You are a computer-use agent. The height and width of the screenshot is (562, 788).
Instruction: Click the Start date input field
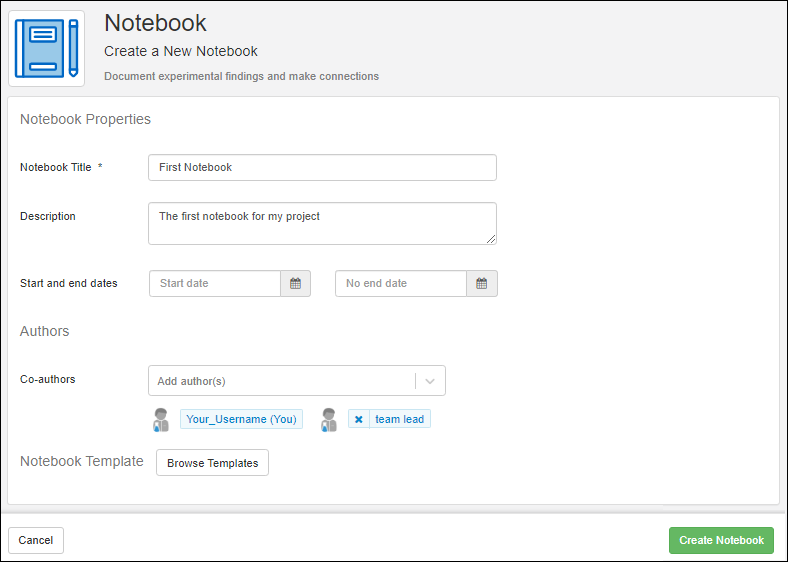tap(215, 284)
